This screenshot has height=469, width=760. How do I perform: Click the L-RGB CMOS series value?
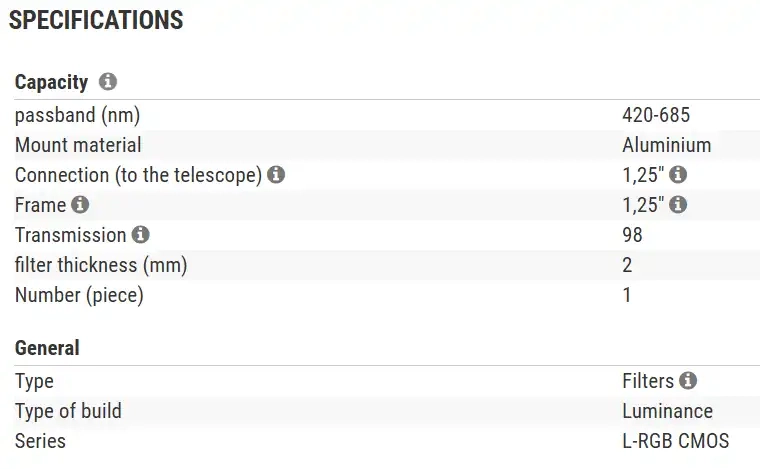pos(676,441)
